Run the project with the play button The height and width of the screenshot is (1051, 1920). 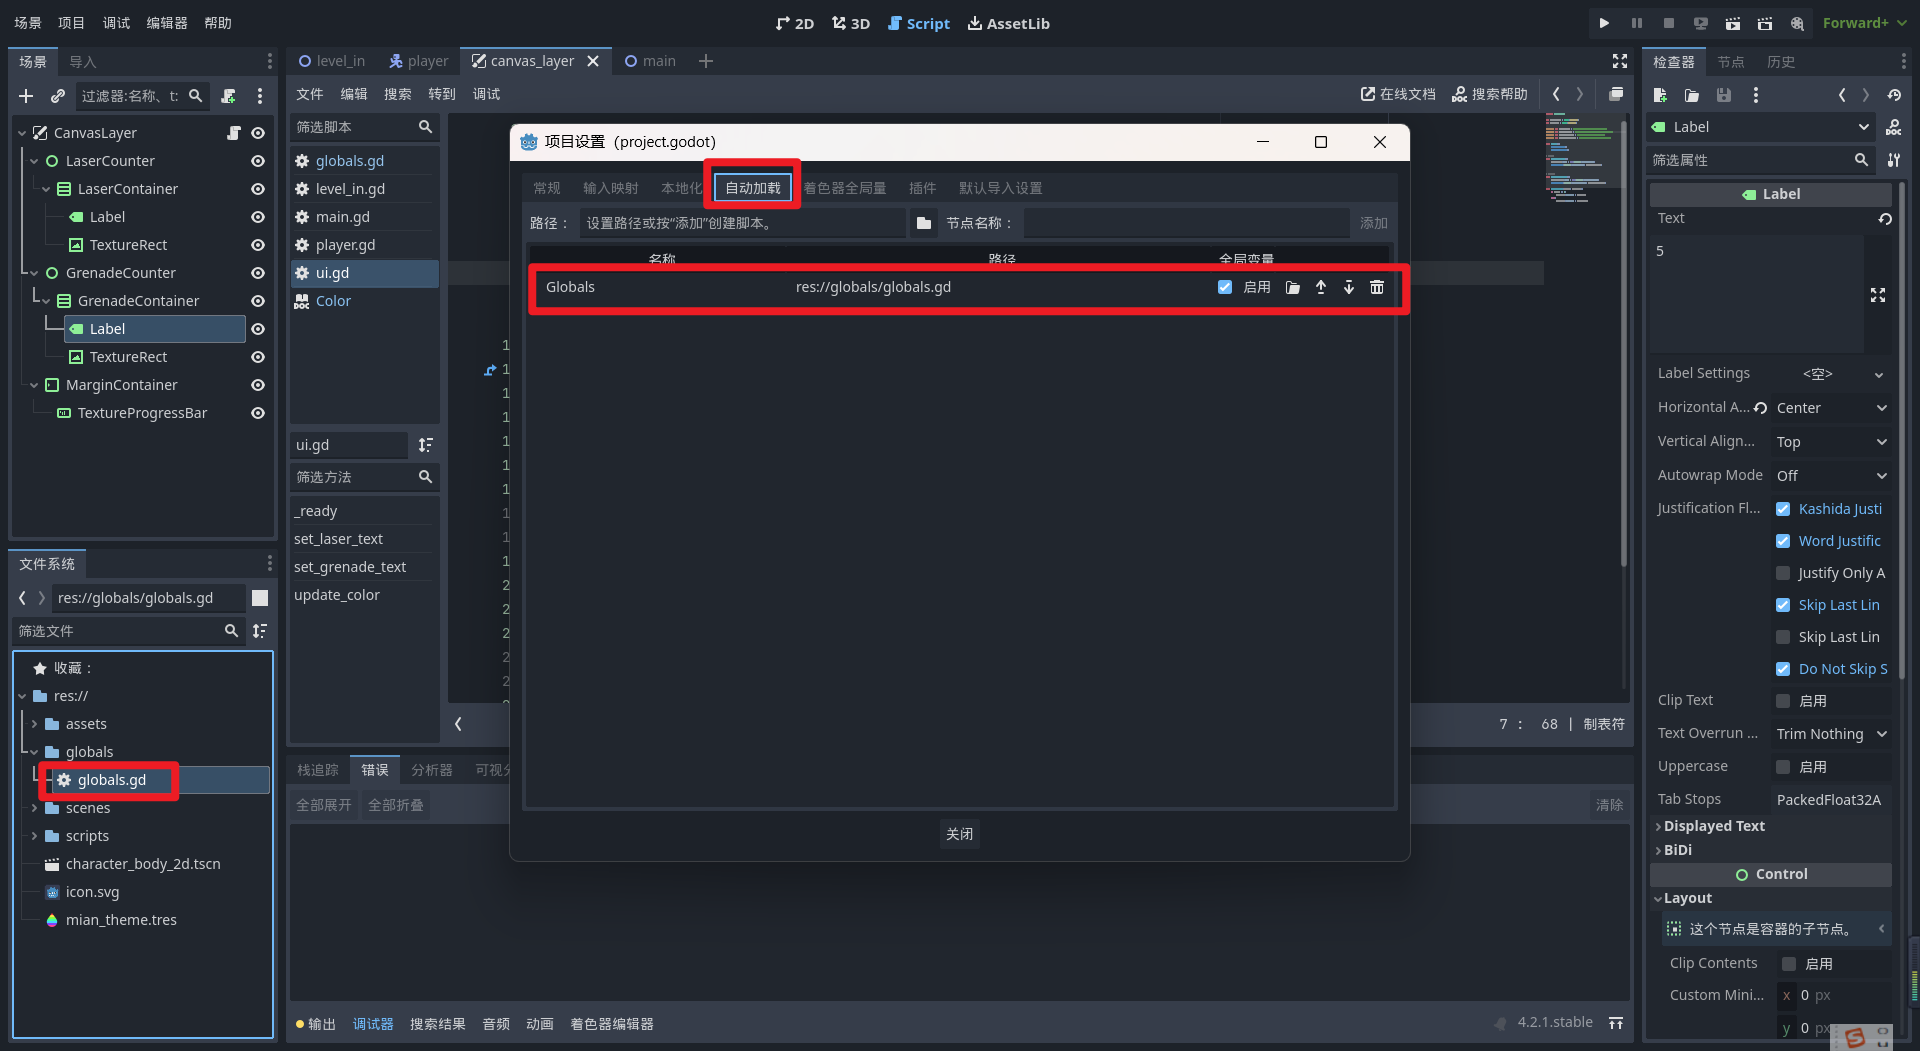point(1604,23)
